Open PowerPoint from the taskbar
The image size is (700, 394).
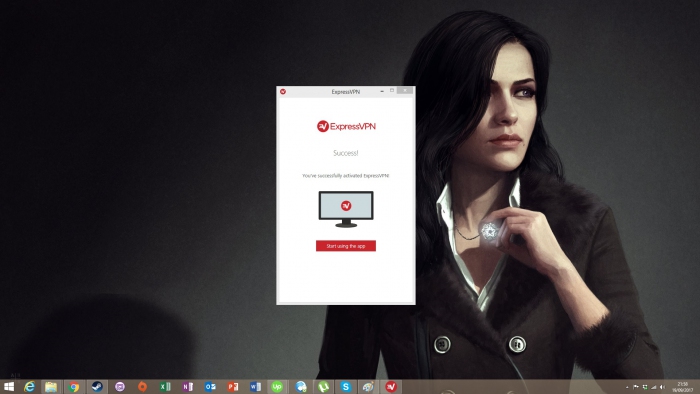(233, 386)
